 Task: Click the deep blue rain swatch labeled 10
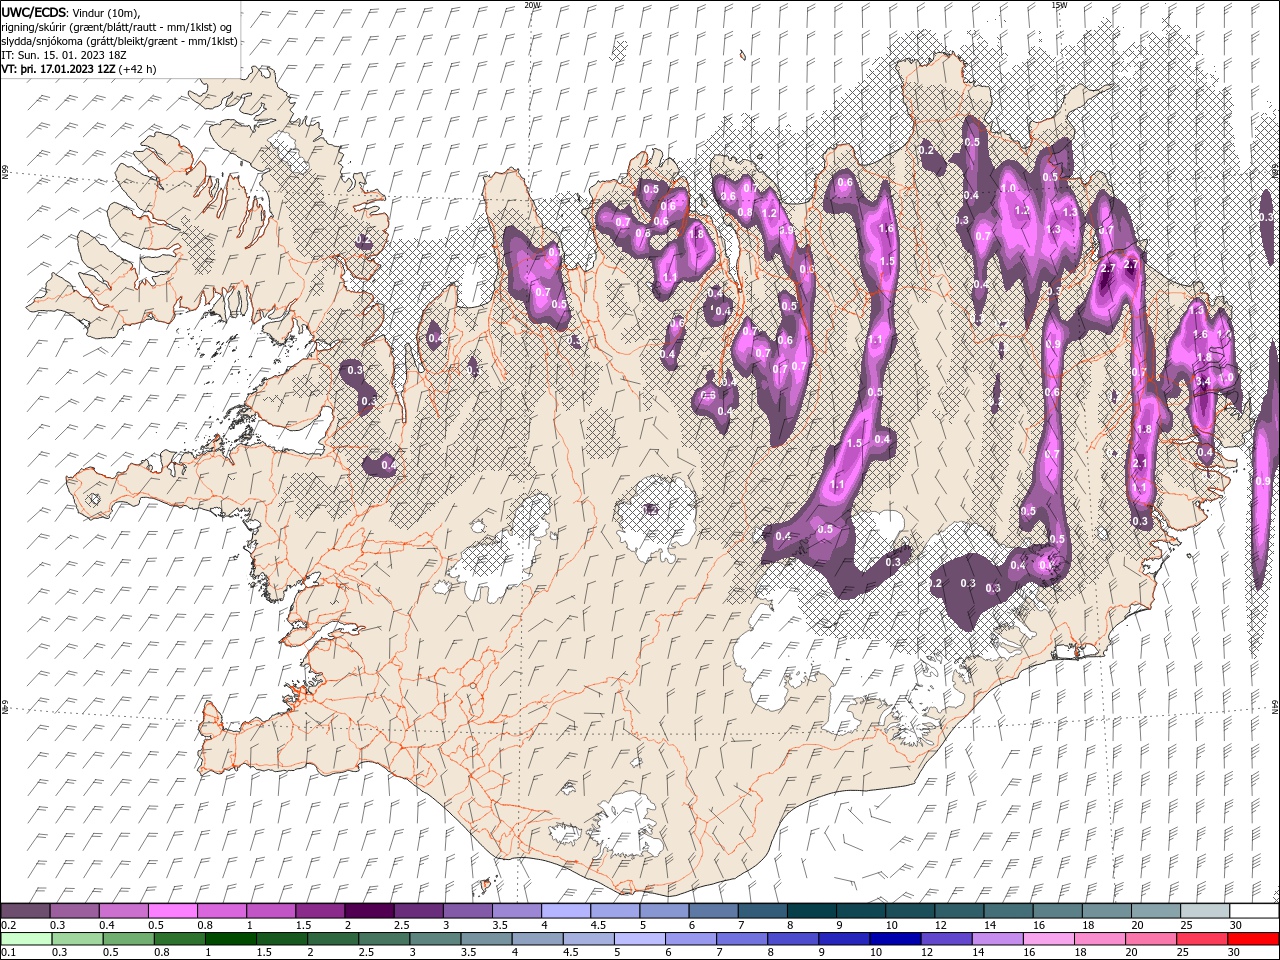tap(895, 938)
